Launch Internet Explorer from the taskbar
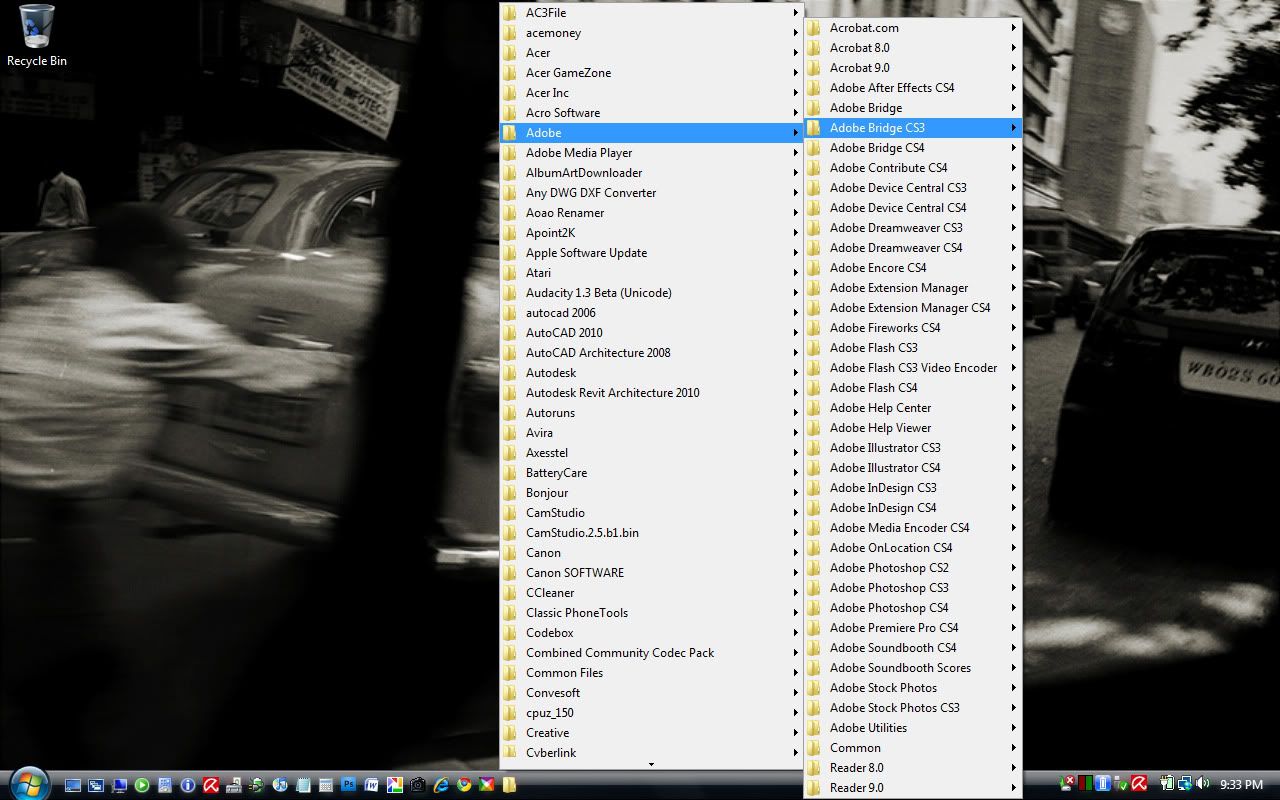This screenshot has height=800, width=1280. tap(441, 785)
